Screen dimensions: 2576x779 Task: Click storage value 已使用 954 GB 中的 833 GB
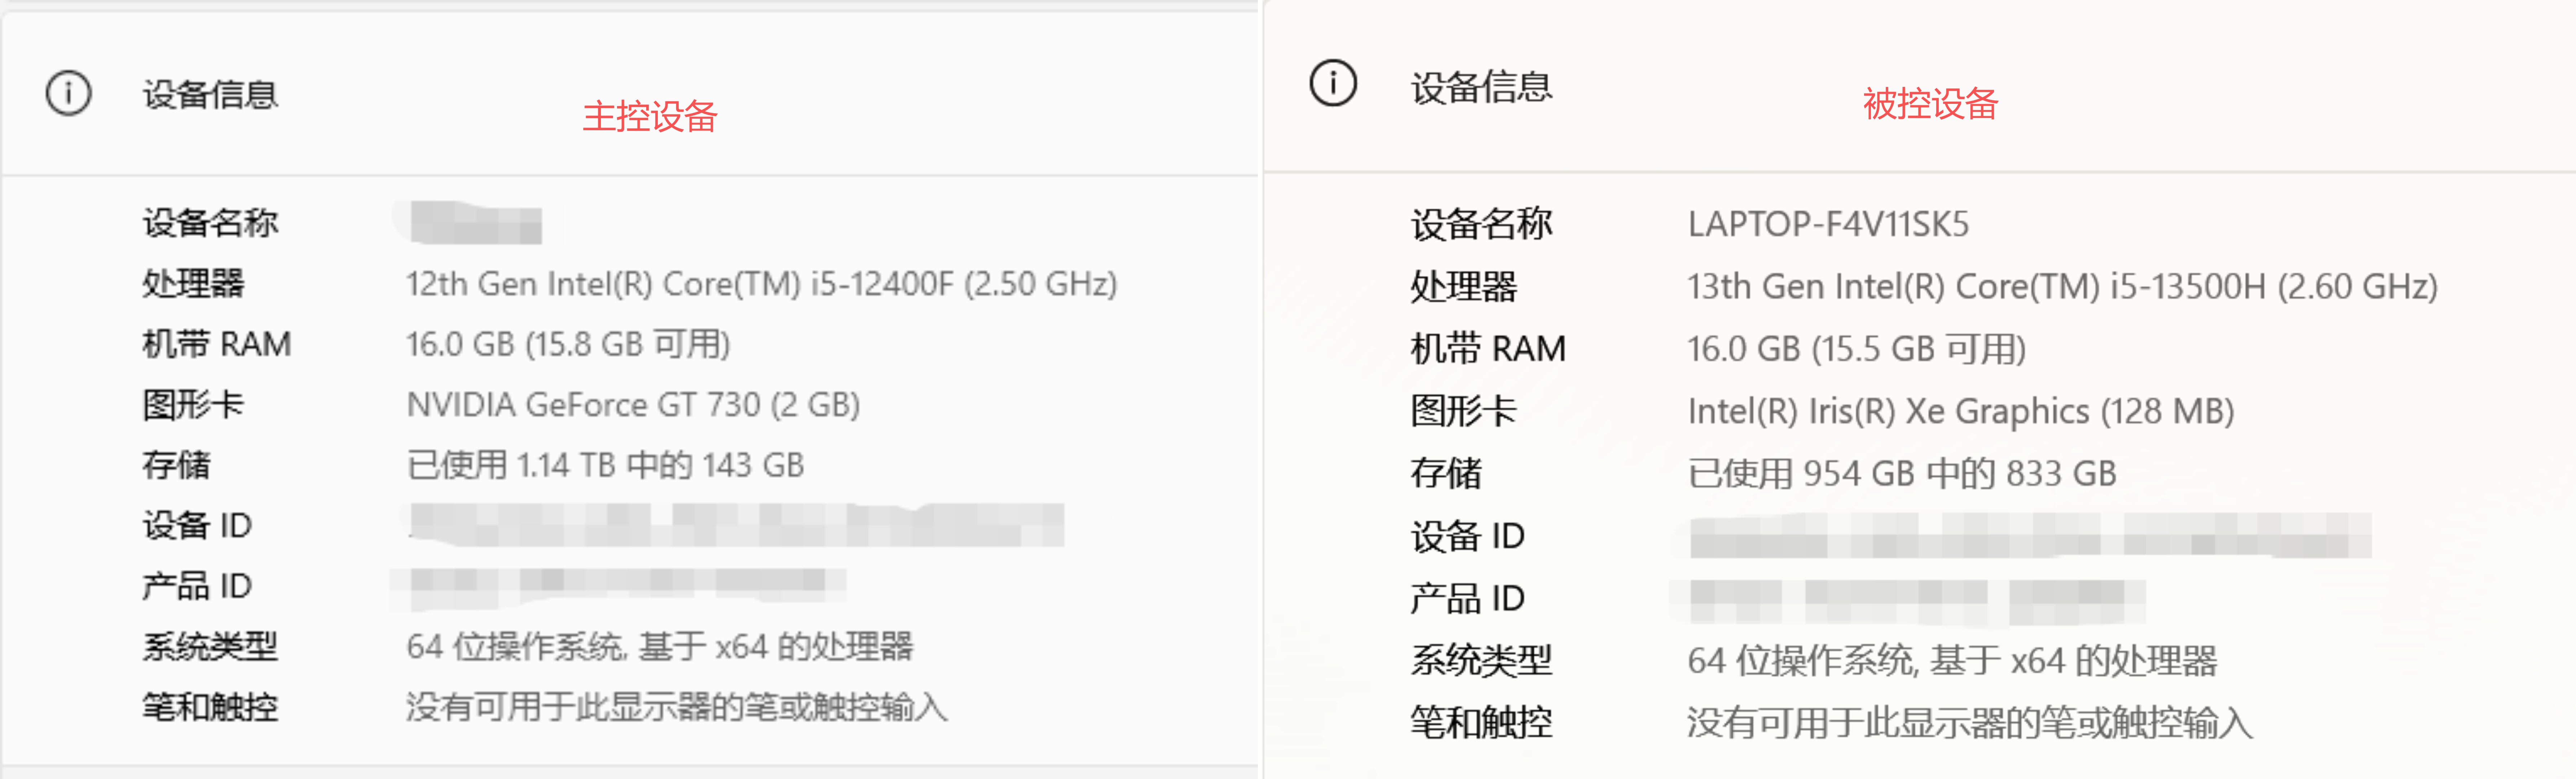[1902, 473]
